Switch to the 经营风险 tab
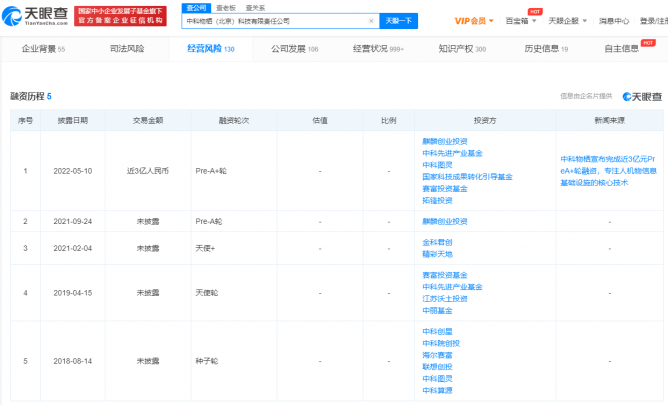This screenshot has width=668, height=405. pos(211,49)
